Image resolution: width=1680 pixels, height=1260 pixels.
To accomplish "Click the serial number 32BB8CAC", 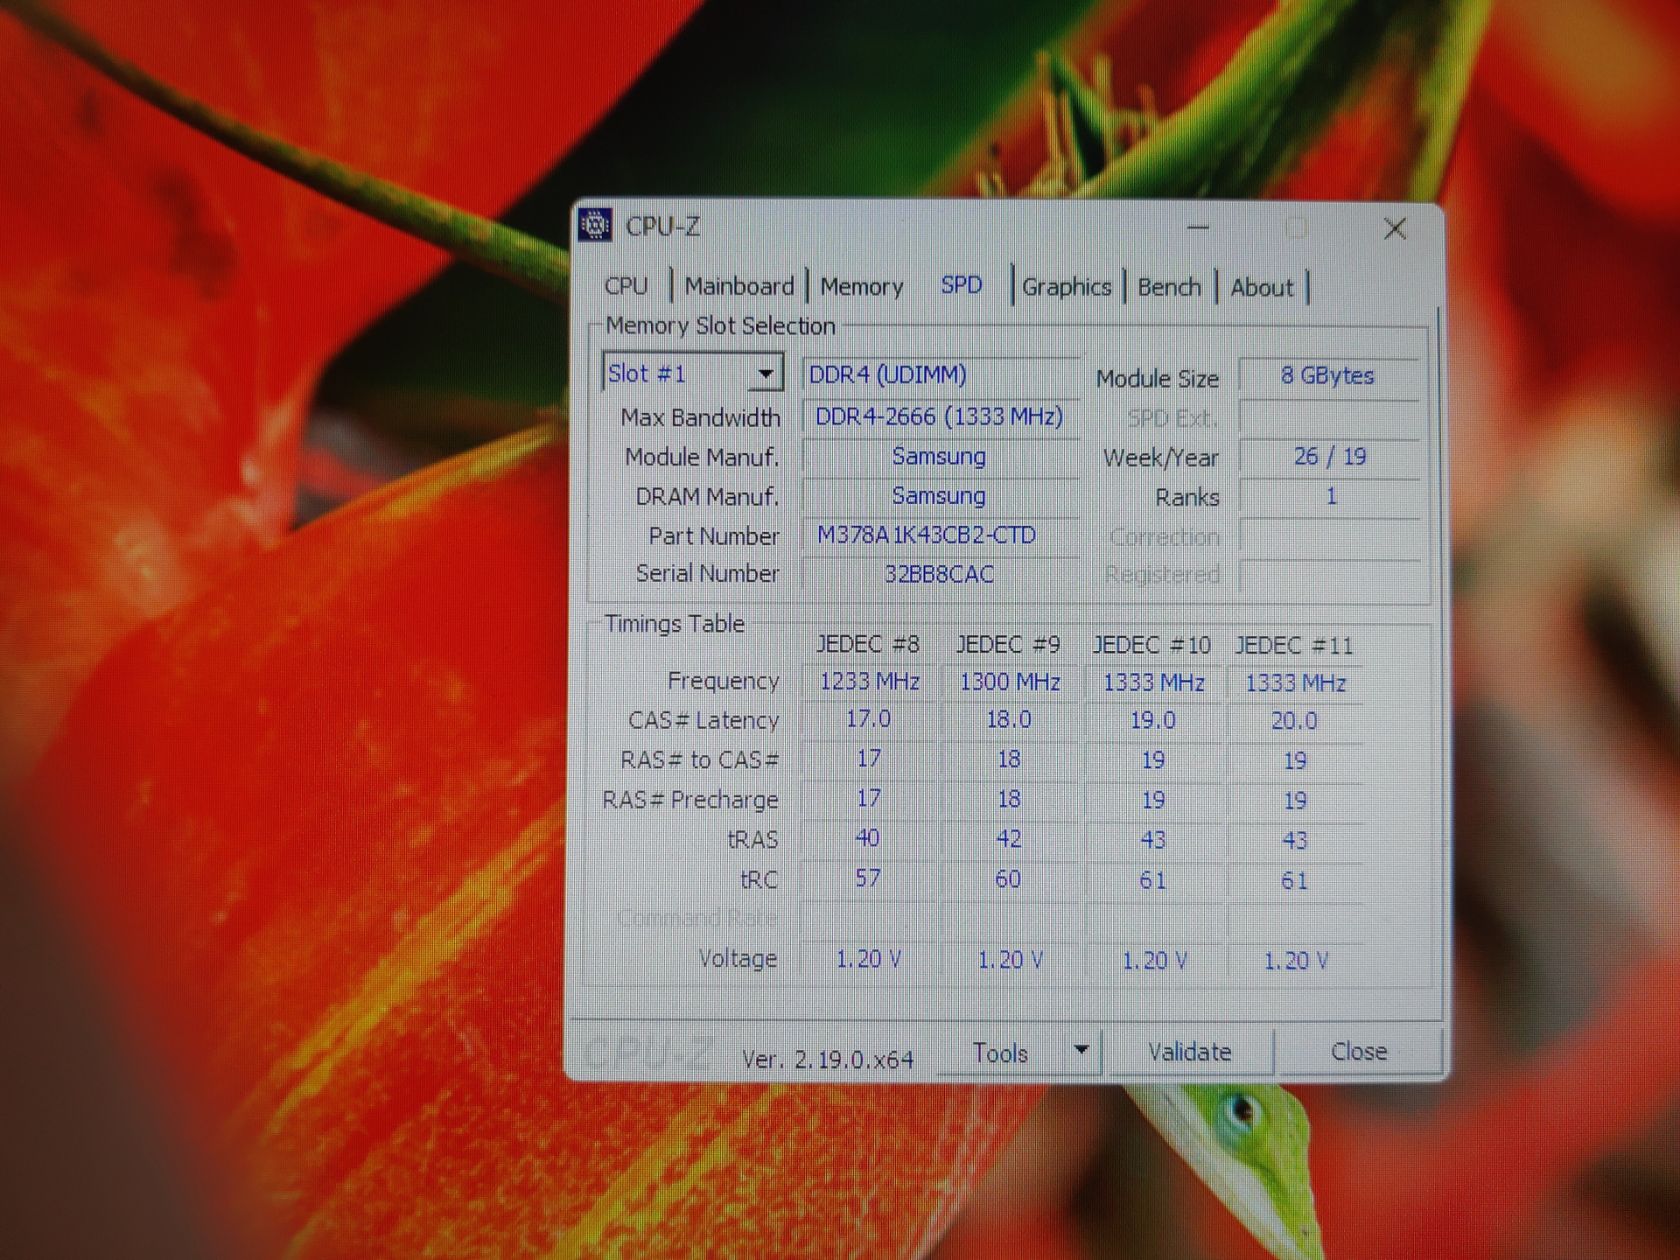I will [940, 574].
